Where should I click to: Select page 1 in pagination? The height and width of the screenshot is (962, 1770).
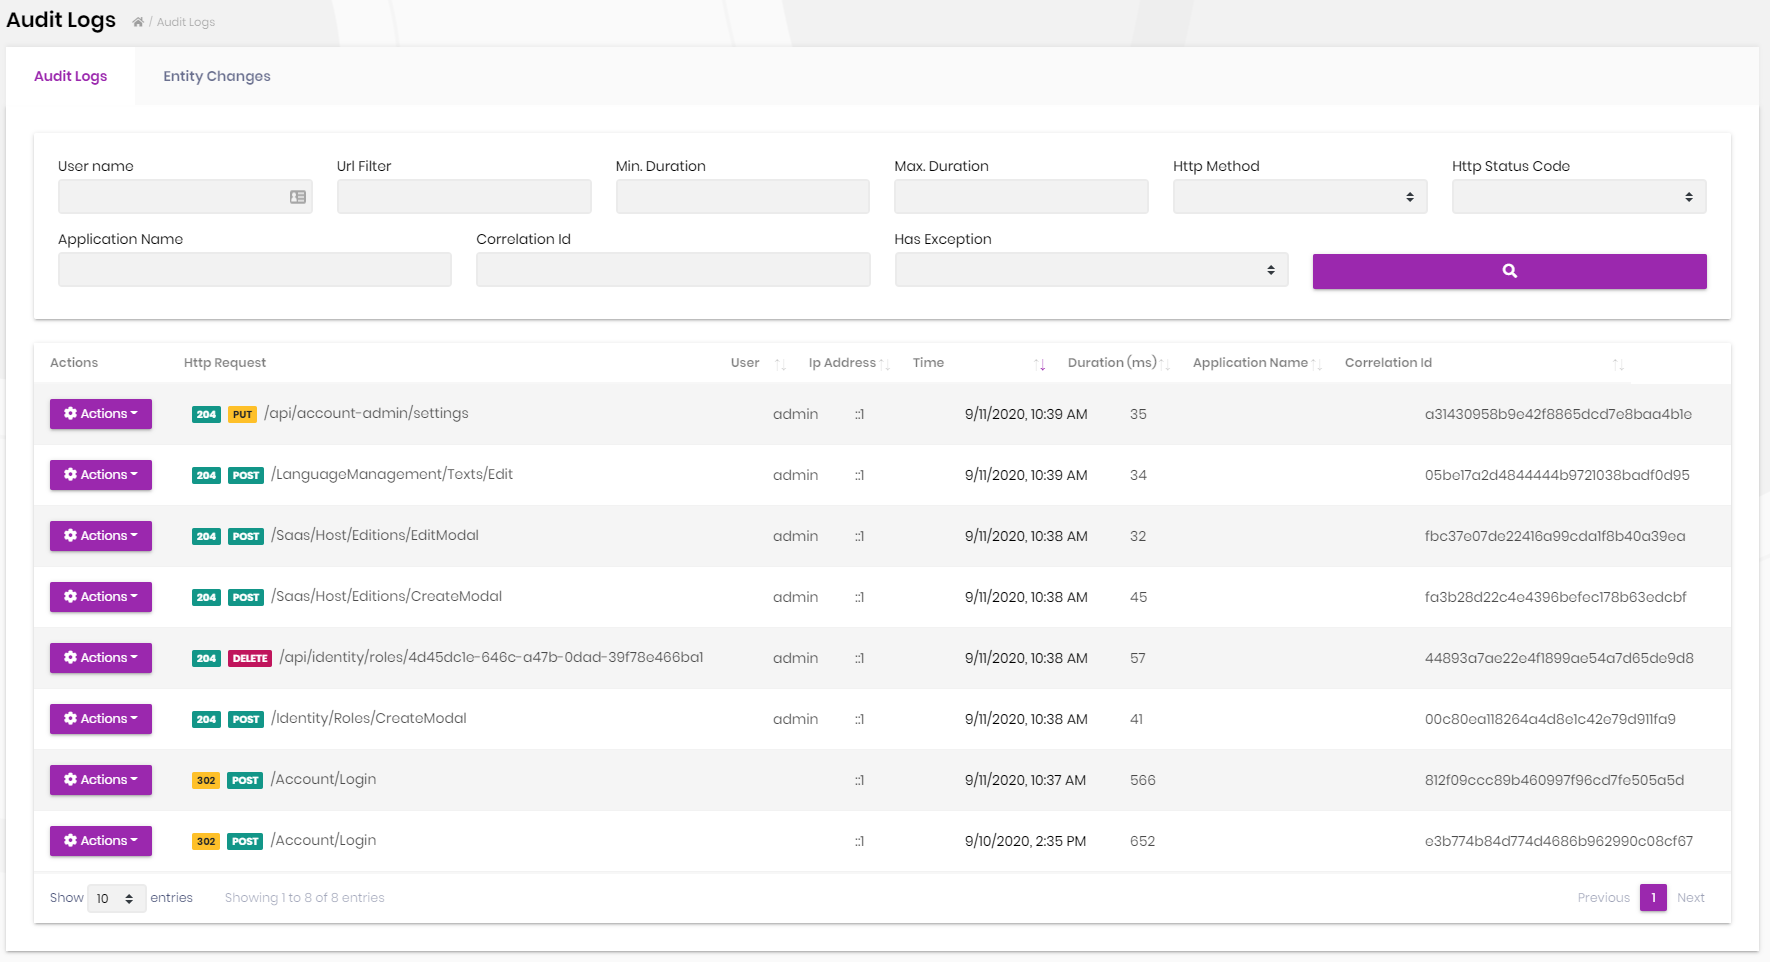[1653, 898]
